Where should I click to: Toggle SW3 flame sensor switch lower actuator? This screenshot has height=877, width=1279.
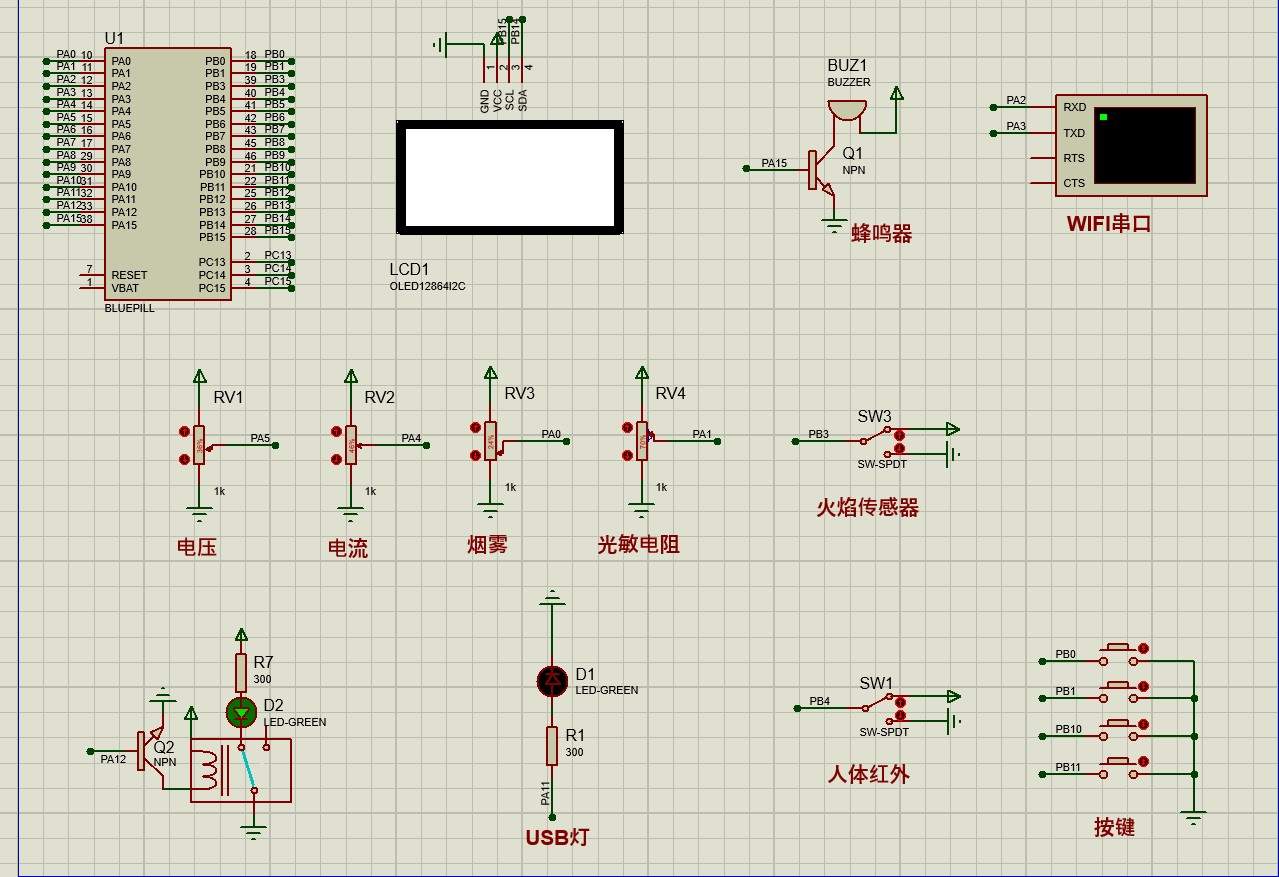(899, 448)
